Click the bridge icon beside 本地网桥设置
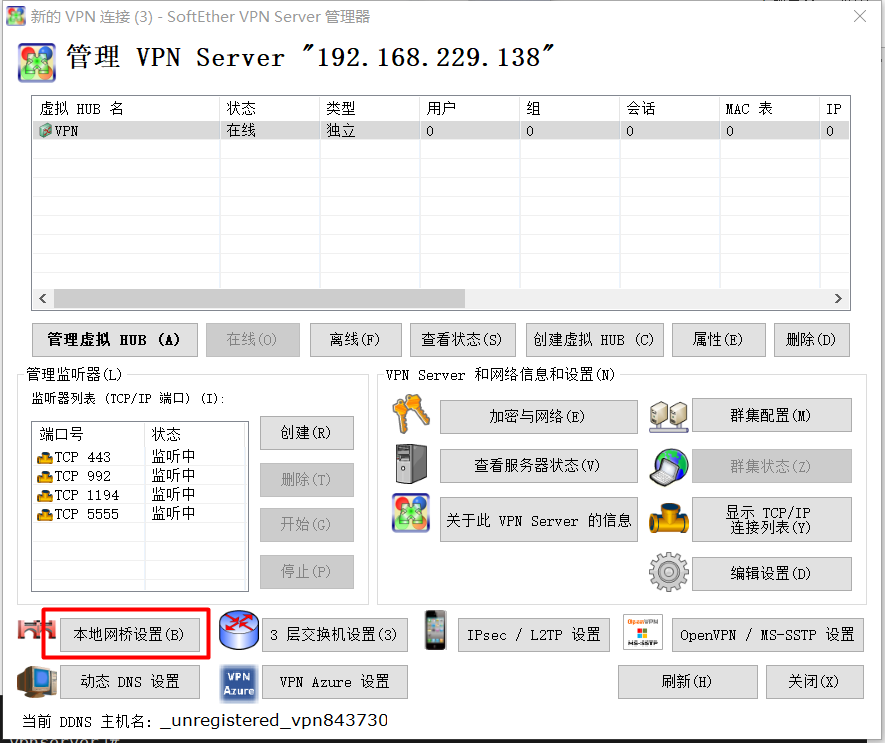This screenshot has height=743, width=885. 37,630
